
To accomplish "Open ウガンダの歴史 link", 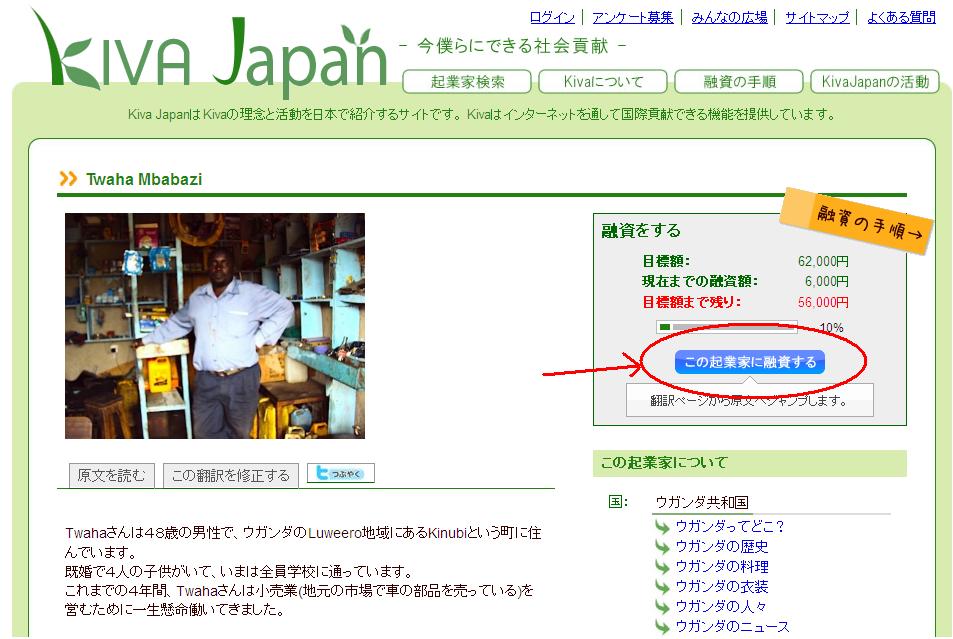I will [721, 547].
